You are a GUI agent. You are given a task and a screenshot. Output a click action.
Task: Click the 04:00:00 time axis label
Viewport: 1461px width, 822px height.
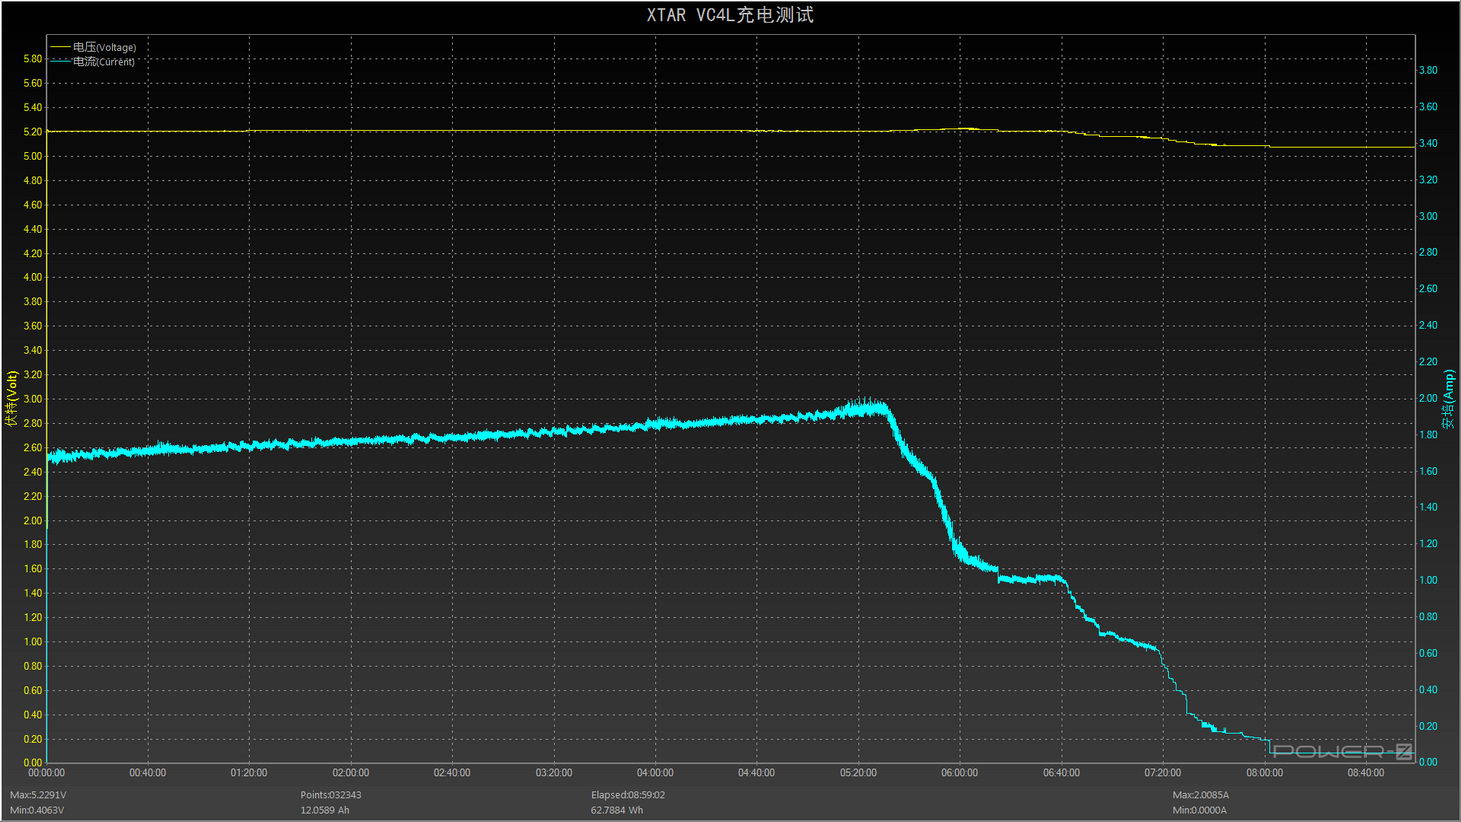tap(655, 773)
